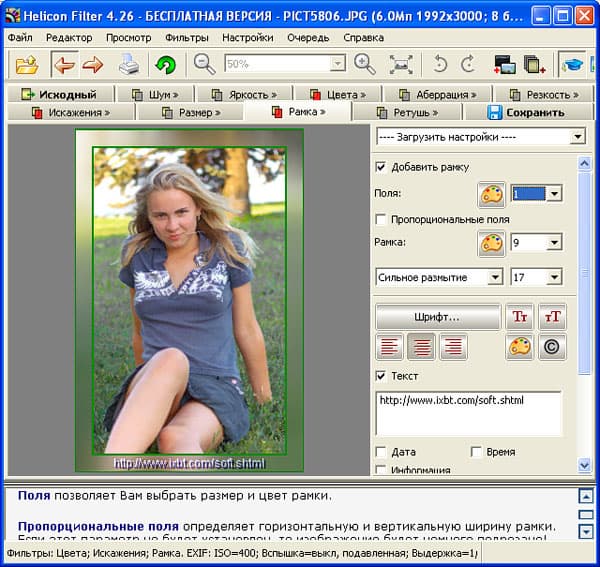Image resolution: width=600 pixels, height=567 pixels.
Task: Uncheck the Текст checkbox
Action: coord(381,376)
